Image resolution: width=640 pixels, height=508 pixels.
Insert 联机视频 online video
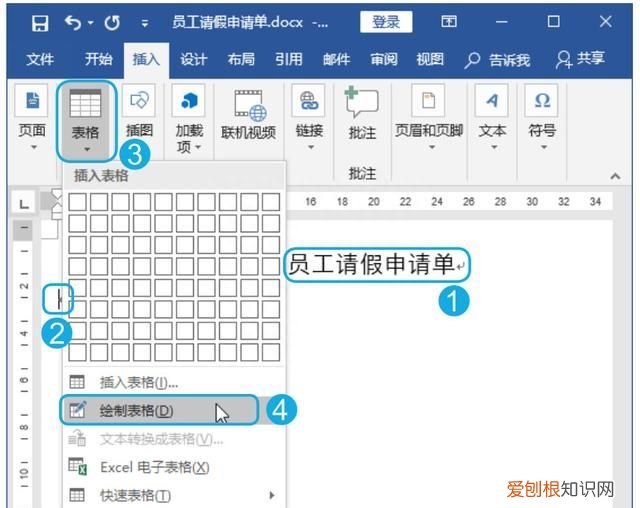pyautogui.click(x=248, y=115)
